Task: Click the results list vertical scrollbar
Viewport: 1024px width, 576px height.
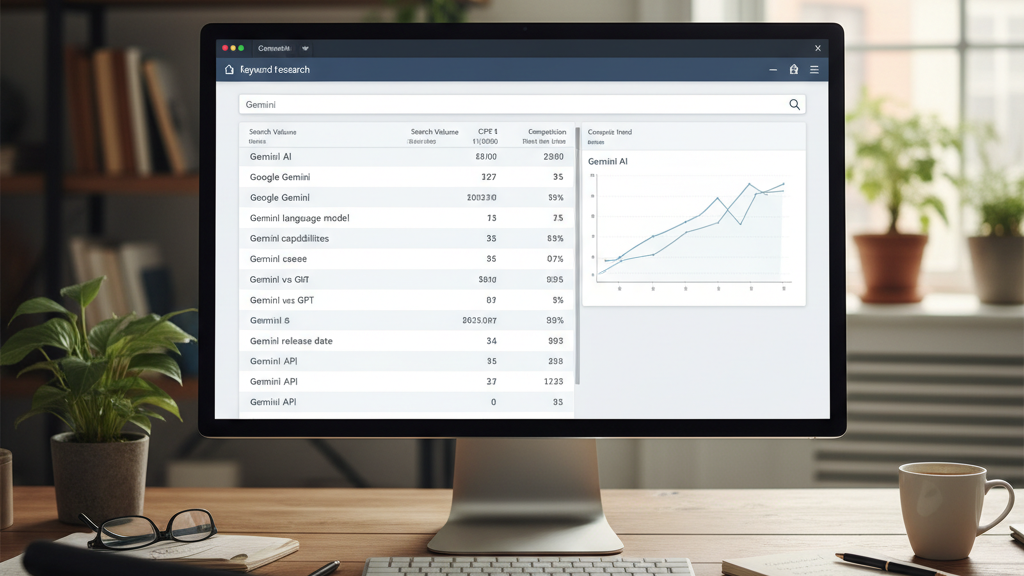Action: point(577,256)
